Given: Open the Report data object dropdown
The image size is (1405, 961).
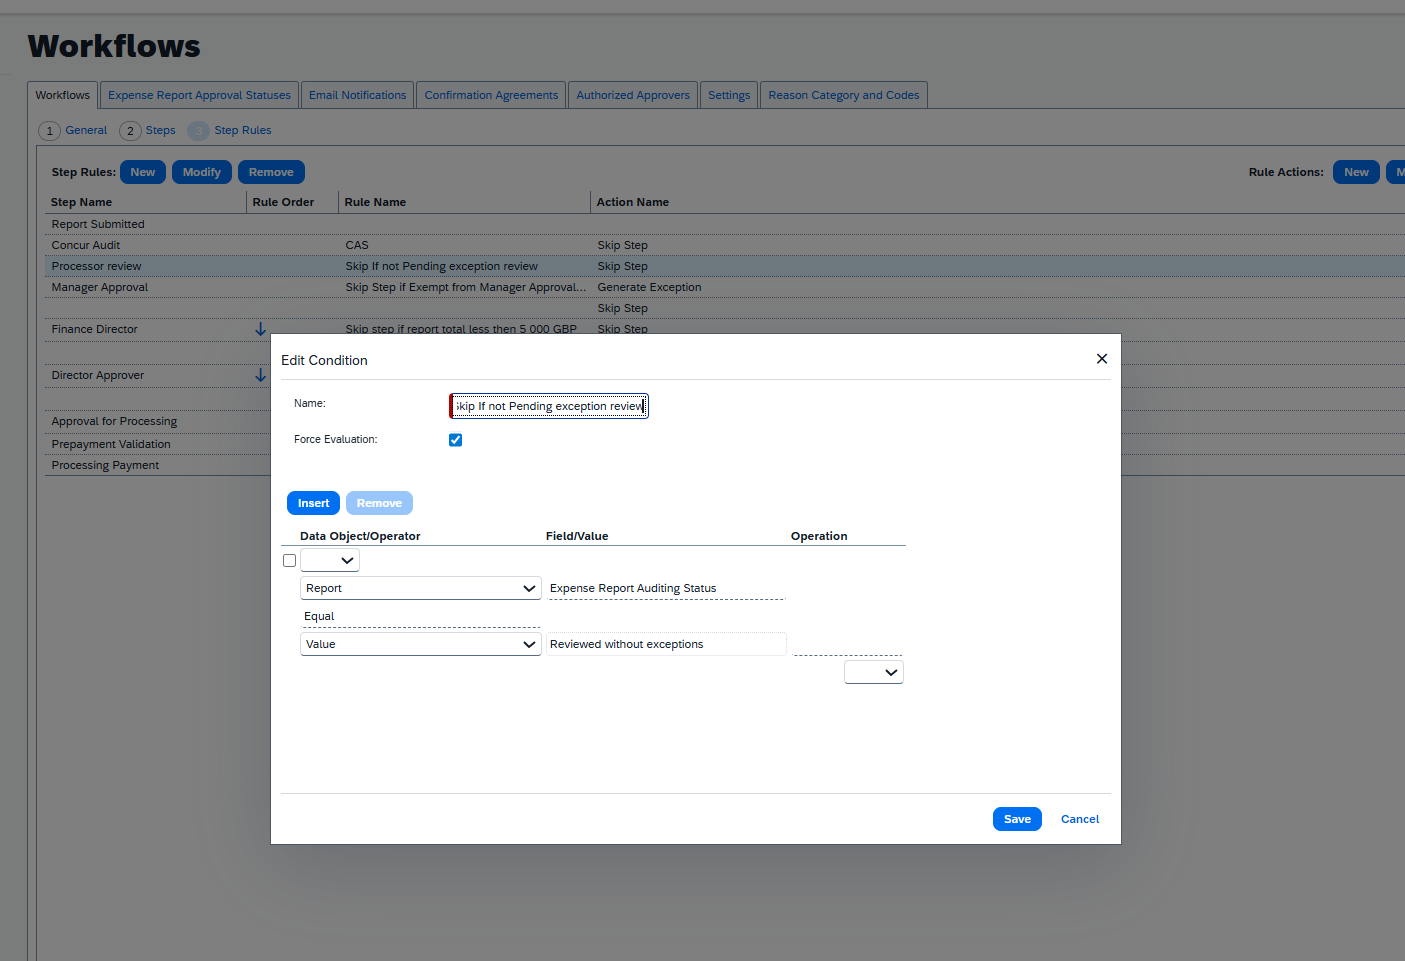Looking at the screenshot, I should tap(420, 589).
